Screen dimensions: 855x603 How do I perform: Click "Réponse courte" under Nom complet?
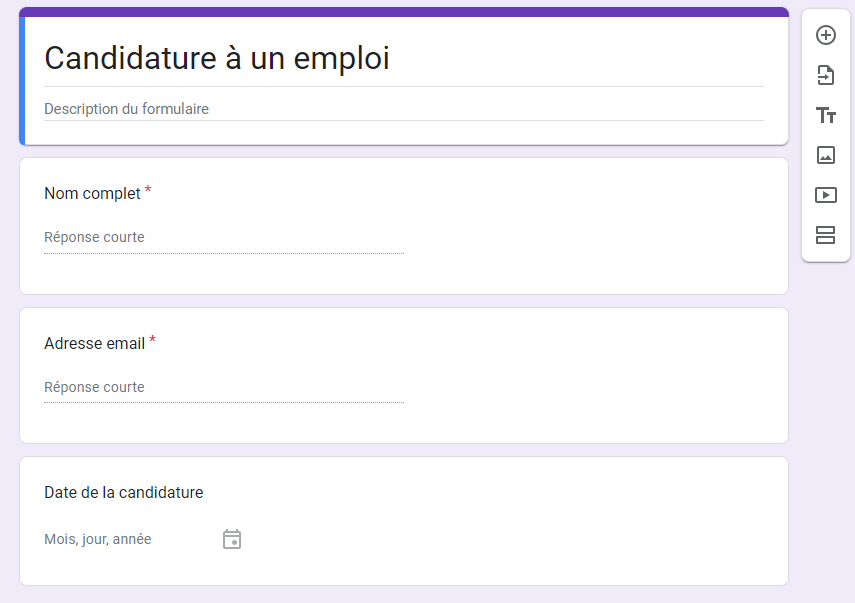[94, 237]
